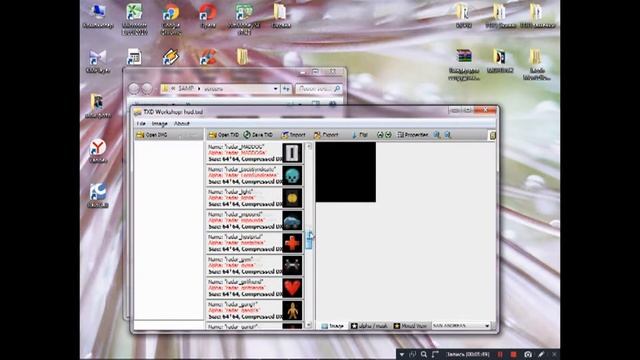Open the Computer desktop icon

pos(98,16)
